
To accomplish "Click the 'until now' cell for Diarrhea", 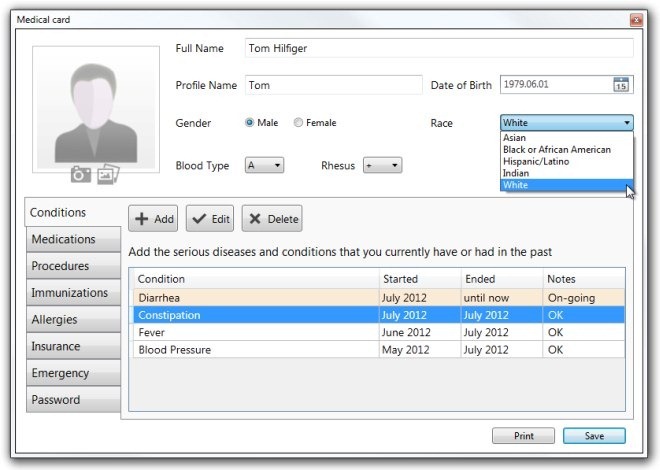I will point(502,298).
